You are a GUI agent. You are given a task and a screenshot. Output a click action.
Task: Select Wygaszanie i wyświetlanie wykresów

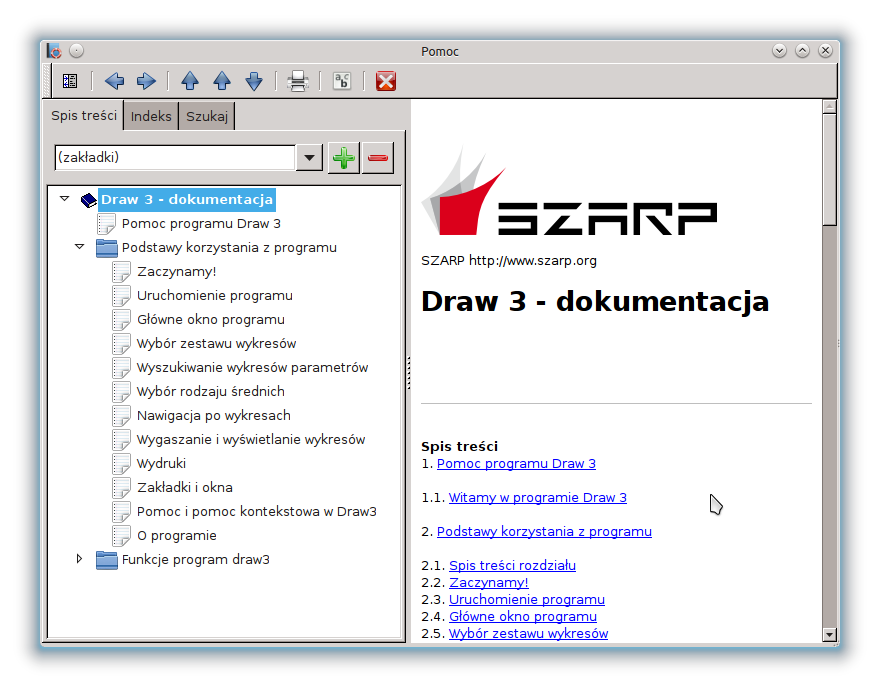tap(251, 439)
